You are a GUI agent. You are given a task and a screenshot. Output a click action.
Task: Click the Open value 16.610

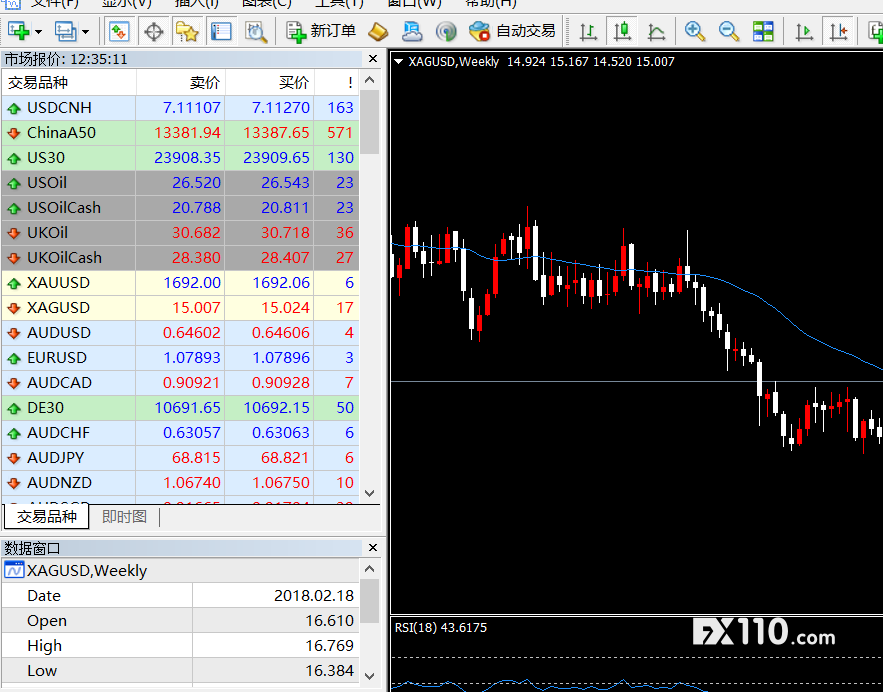pyautogui.click(x=329, y=620)
